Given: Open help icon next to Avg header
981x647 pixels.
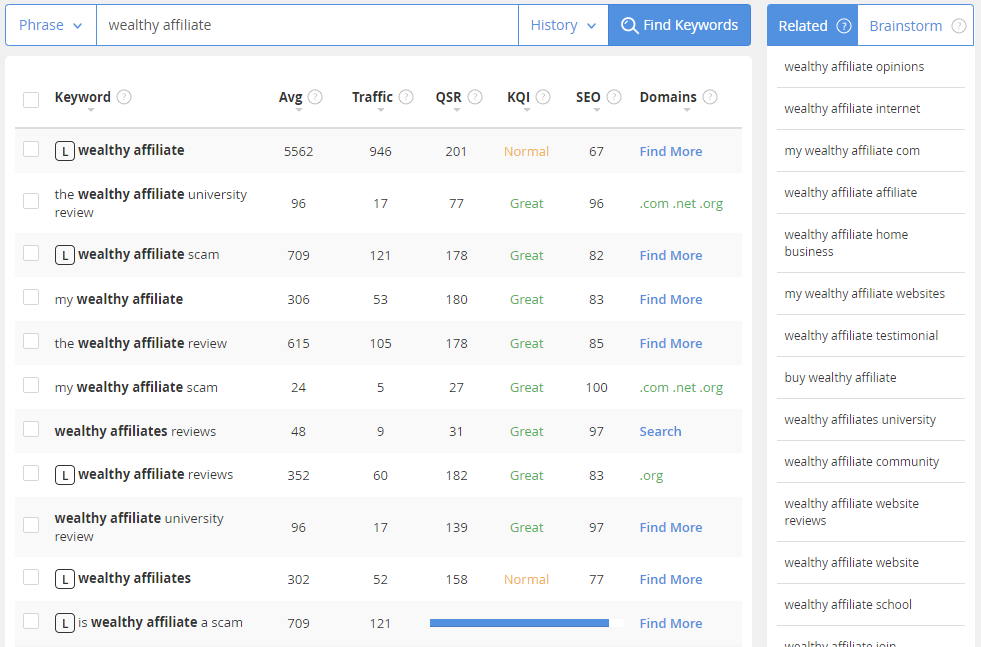Looking at the screenshot, I should tap(315, 97).
